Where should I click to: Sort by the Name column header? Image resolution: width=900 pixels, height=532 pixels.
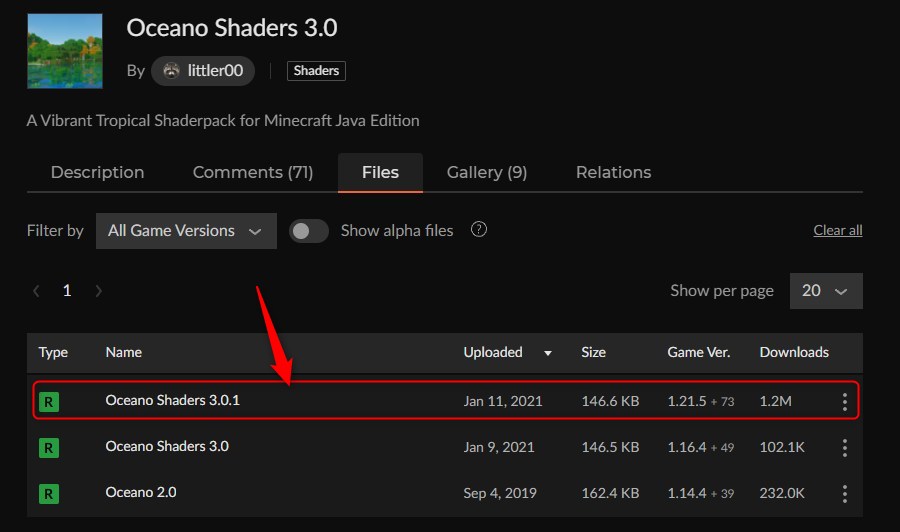pyautogui.click(x=123, y=352)
